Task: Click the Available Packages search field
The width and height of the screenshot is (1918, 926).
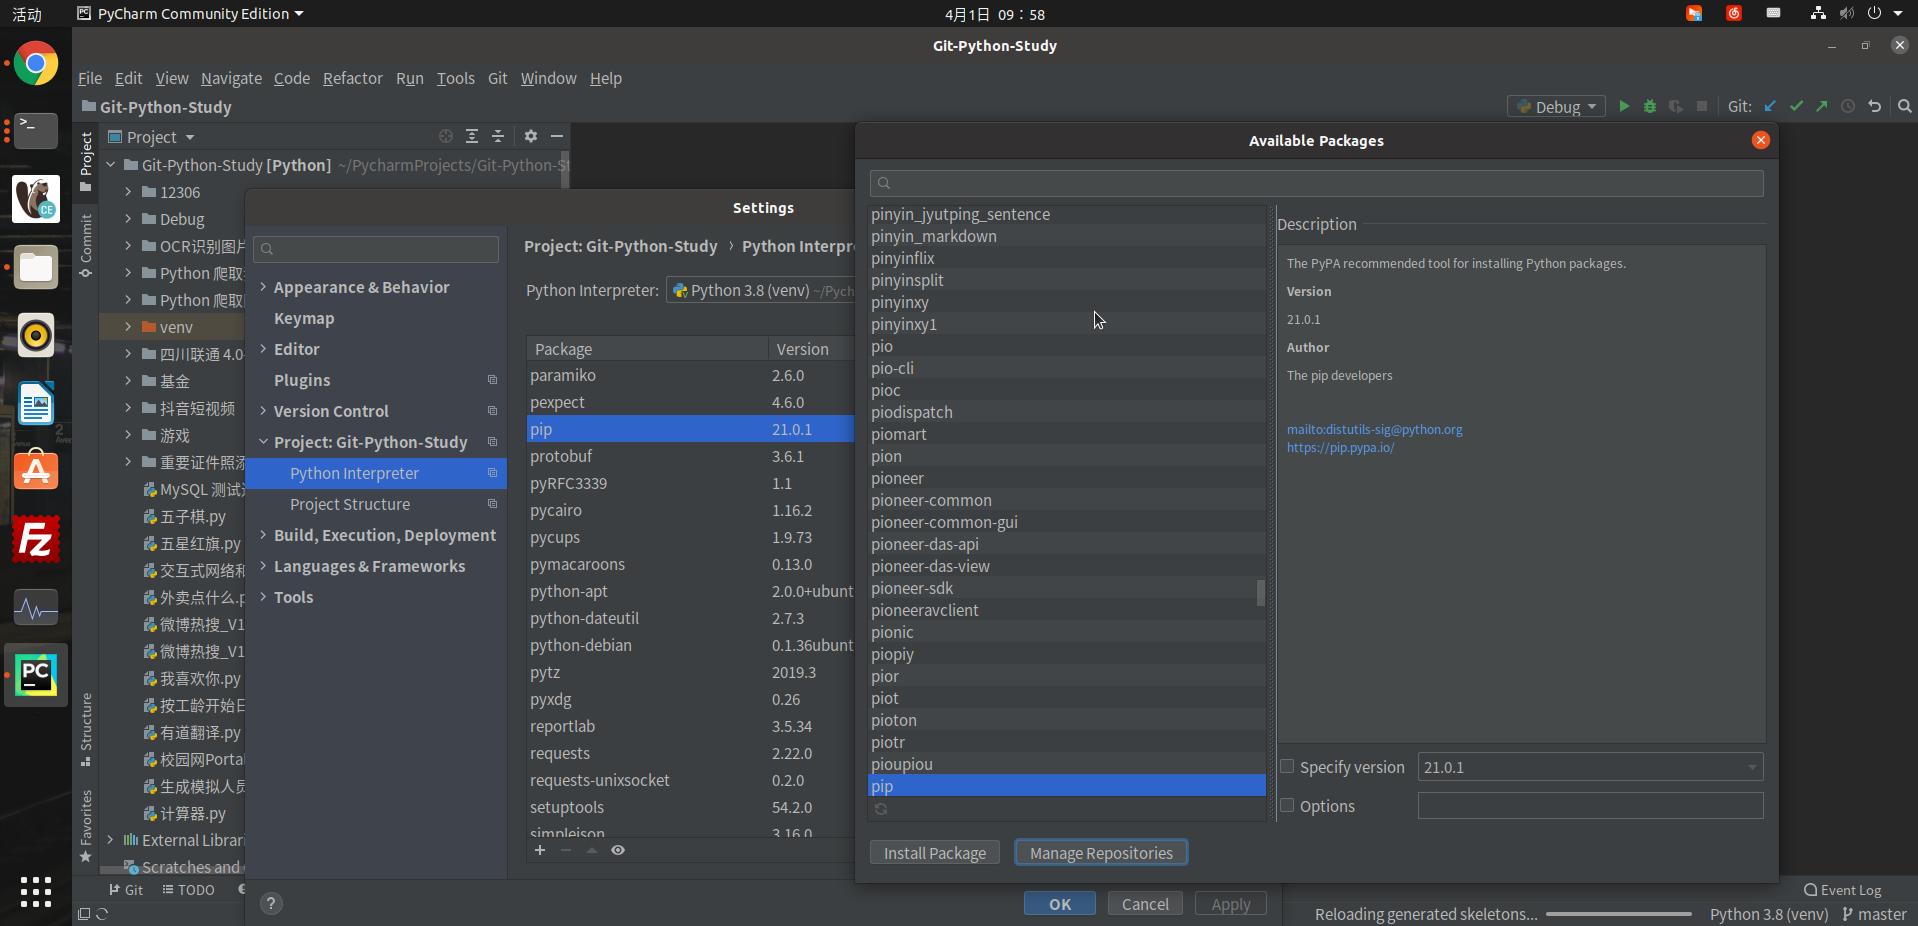Action: [x=1316, y=183]
